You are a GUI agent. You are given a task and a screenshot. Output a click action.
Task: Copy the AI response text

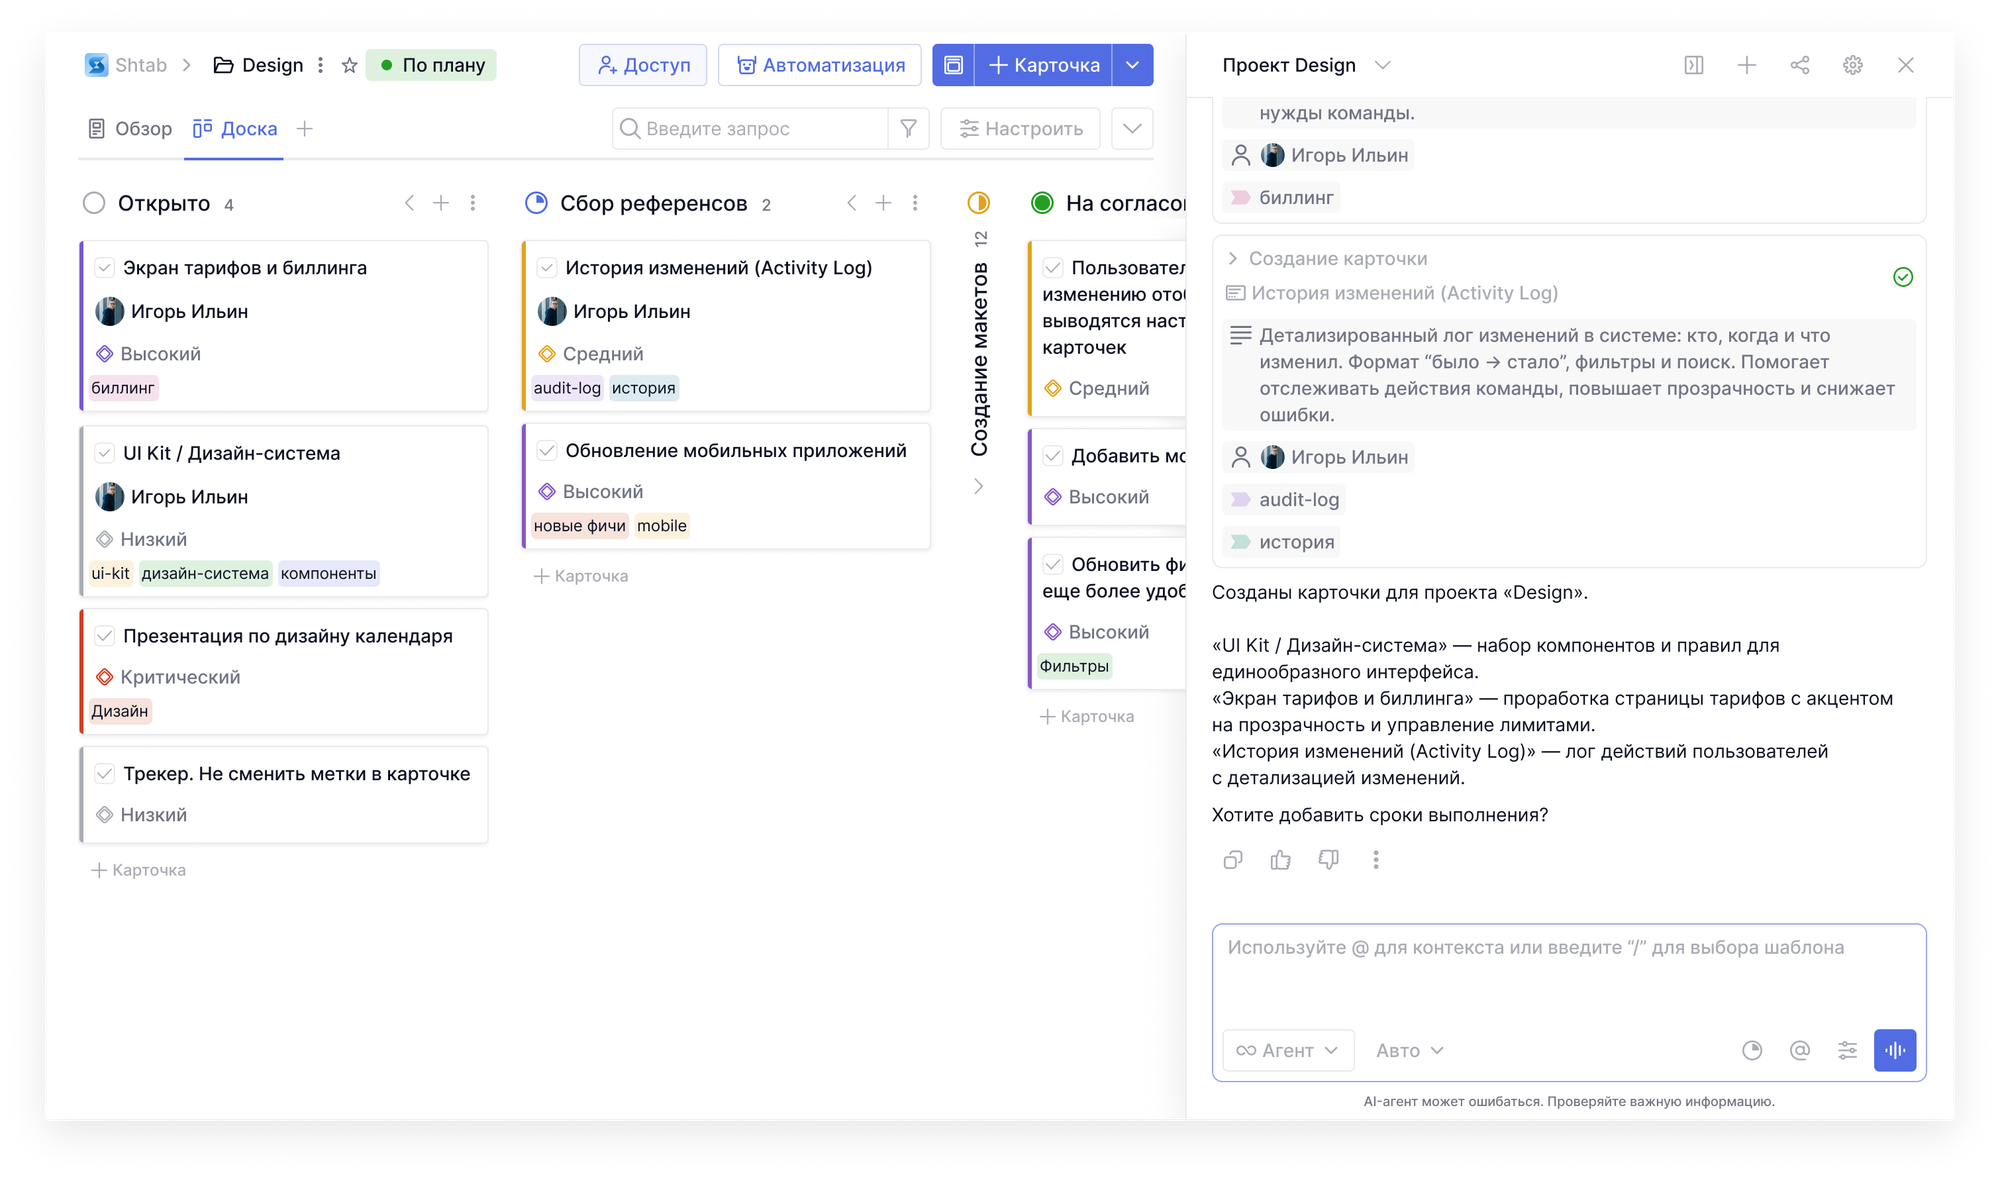click(x=1232, y=859)
